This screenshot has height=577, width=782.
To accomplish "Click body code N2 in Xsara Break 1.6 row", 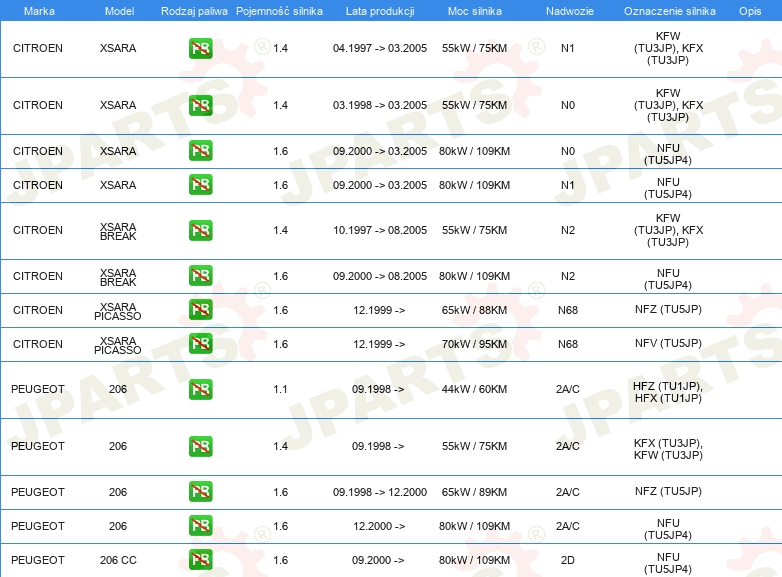I will click(x=568, y=276).
